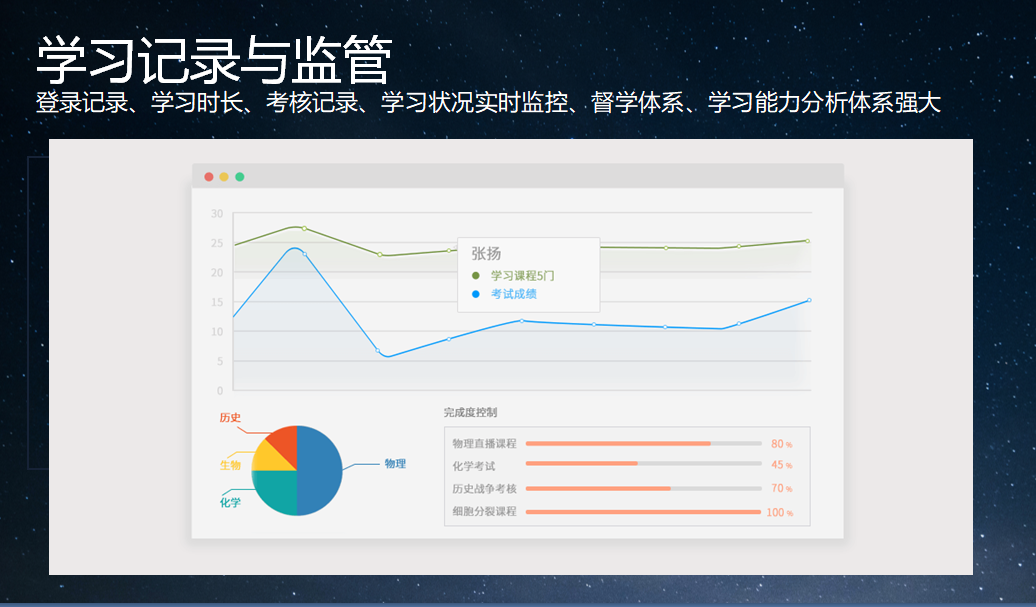Image resolution: width=1036 pixels, height=607 pixels.
Task: Click the yellow window dot
Action: 224,177
